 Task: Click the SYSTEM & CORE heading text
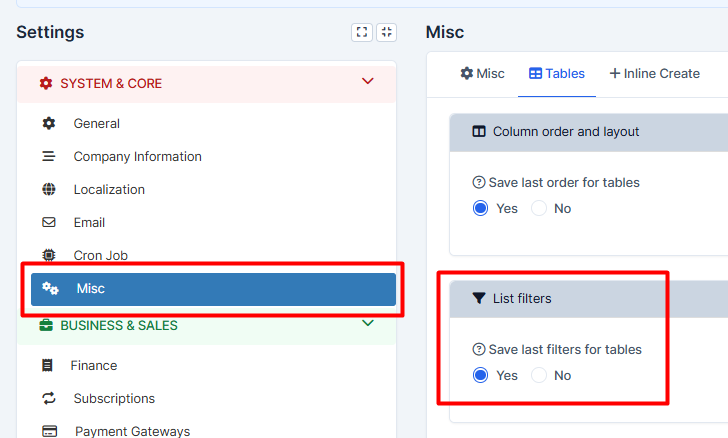tap(111, 84)
